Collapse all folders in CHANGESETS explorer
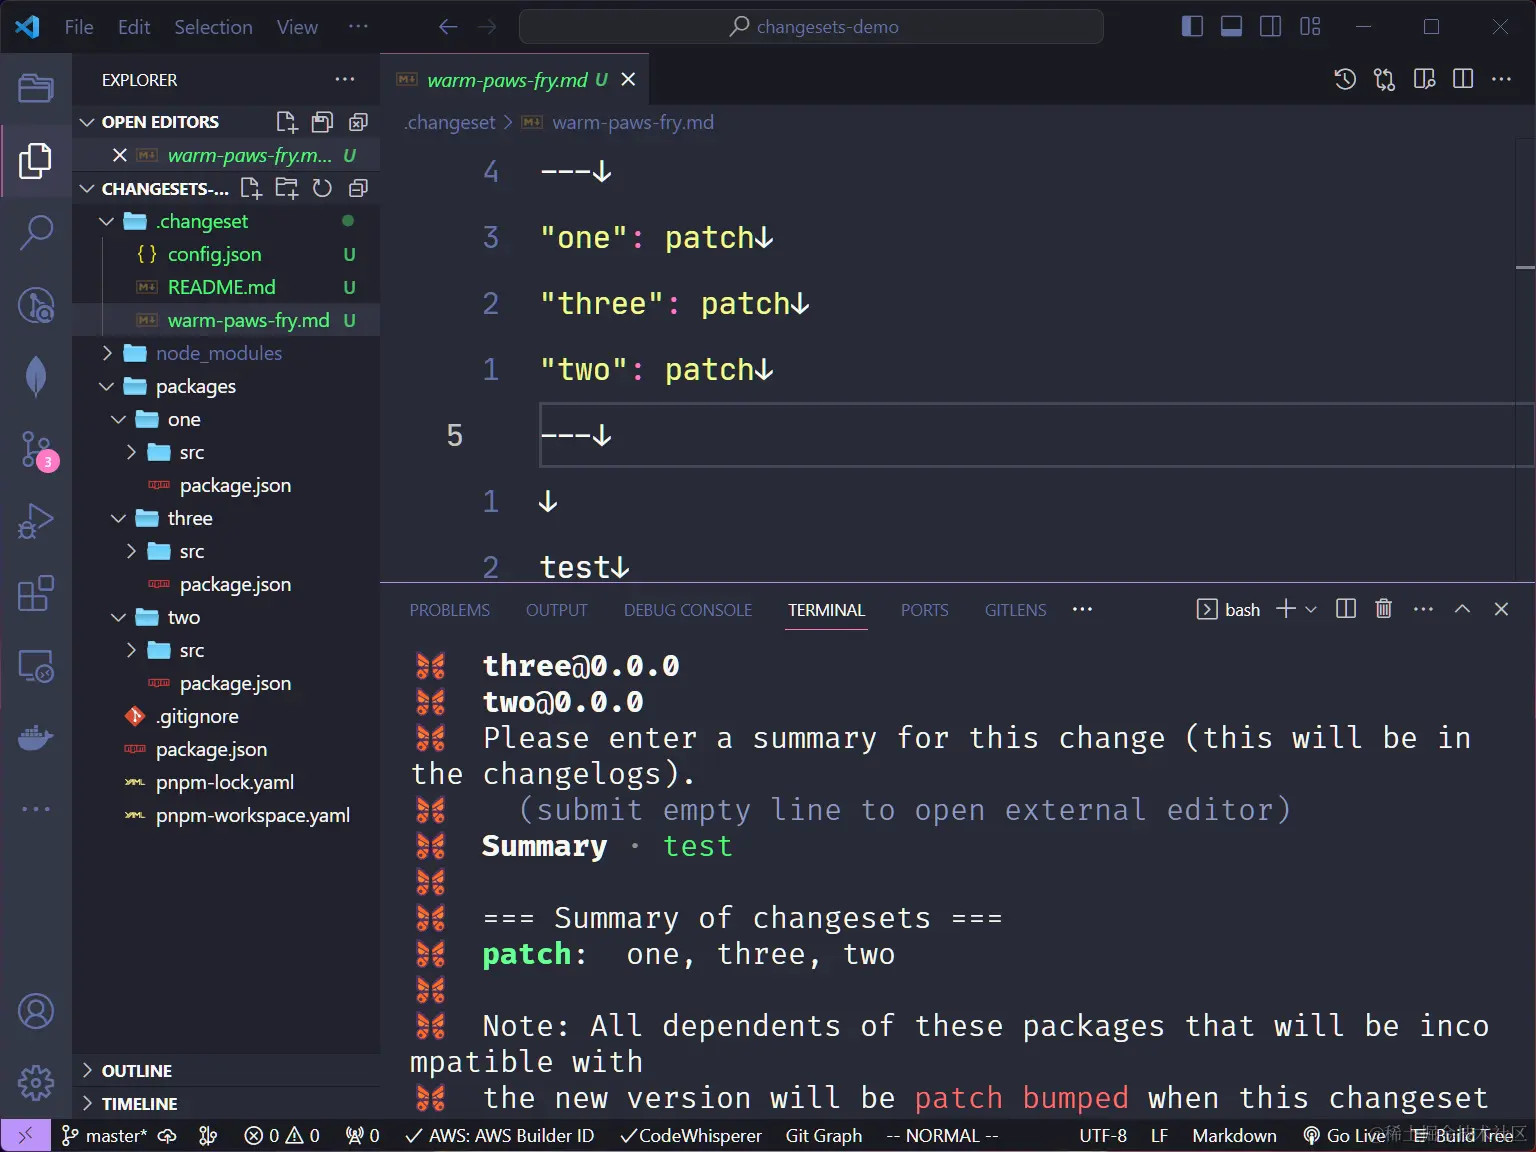The height and width of the screenshot is (1152, 1536). click(358, 188)
